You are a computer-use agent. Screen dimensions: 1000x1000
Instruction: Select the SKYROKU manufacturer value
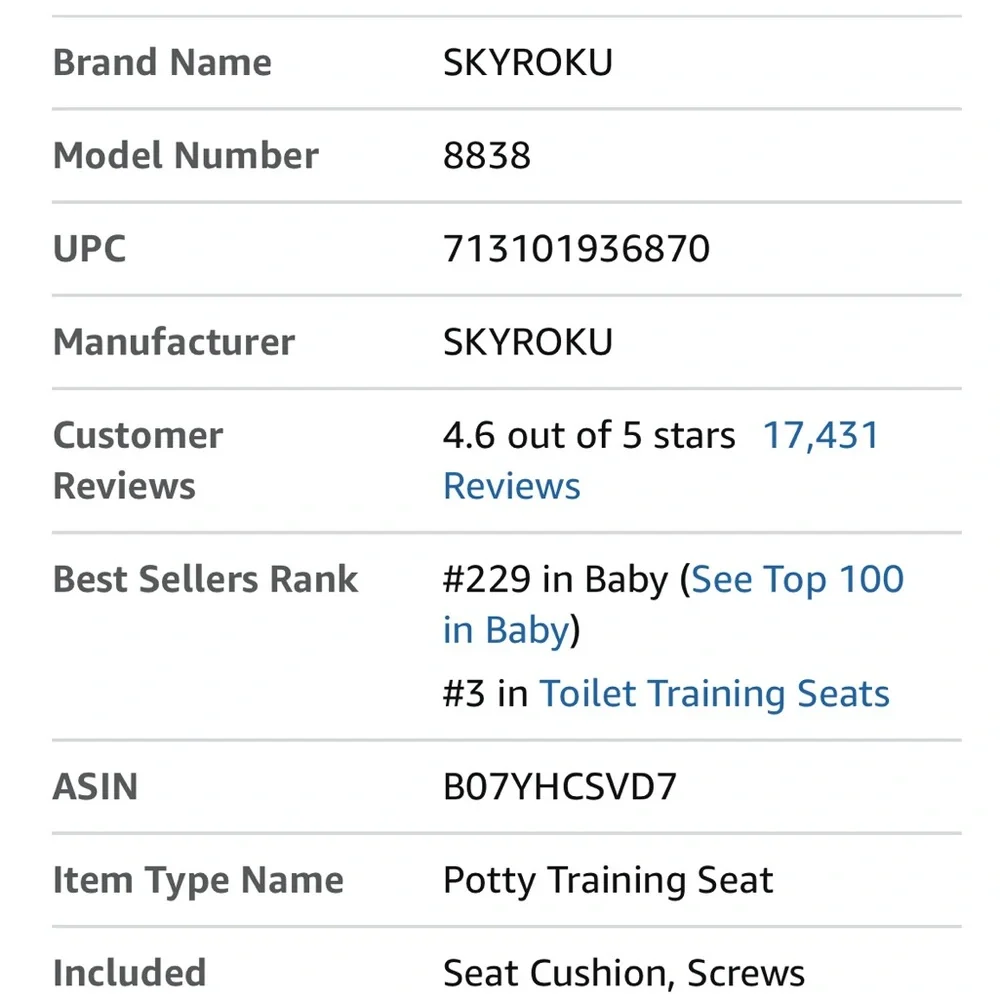[527, 342]
